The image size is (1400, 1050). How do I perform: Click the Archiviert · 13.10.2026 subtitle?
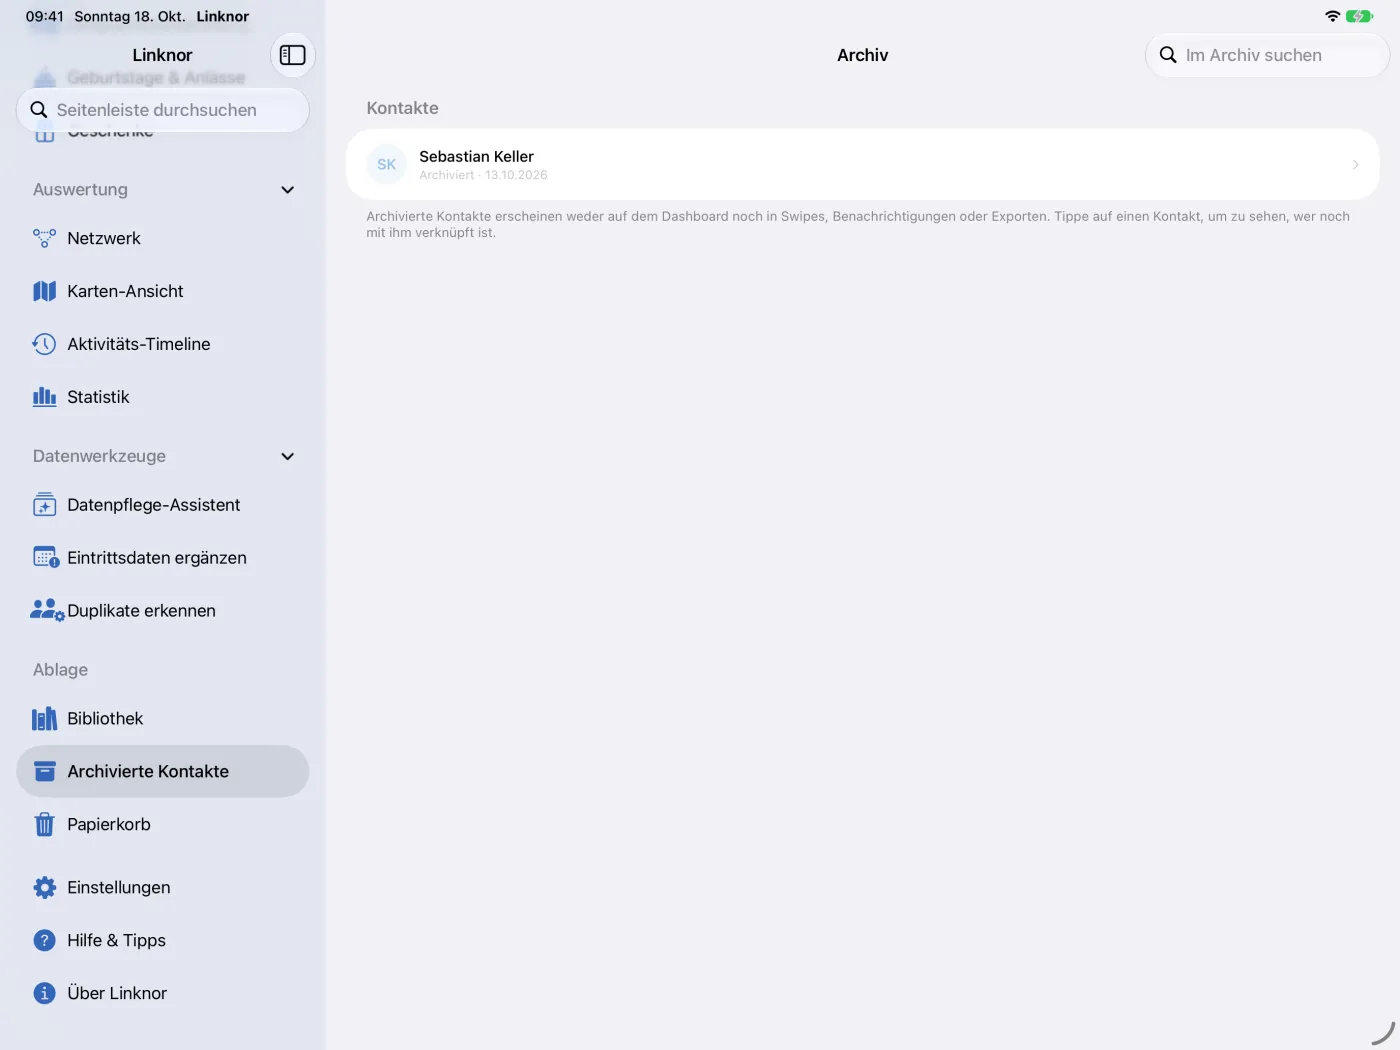[483, 175]
